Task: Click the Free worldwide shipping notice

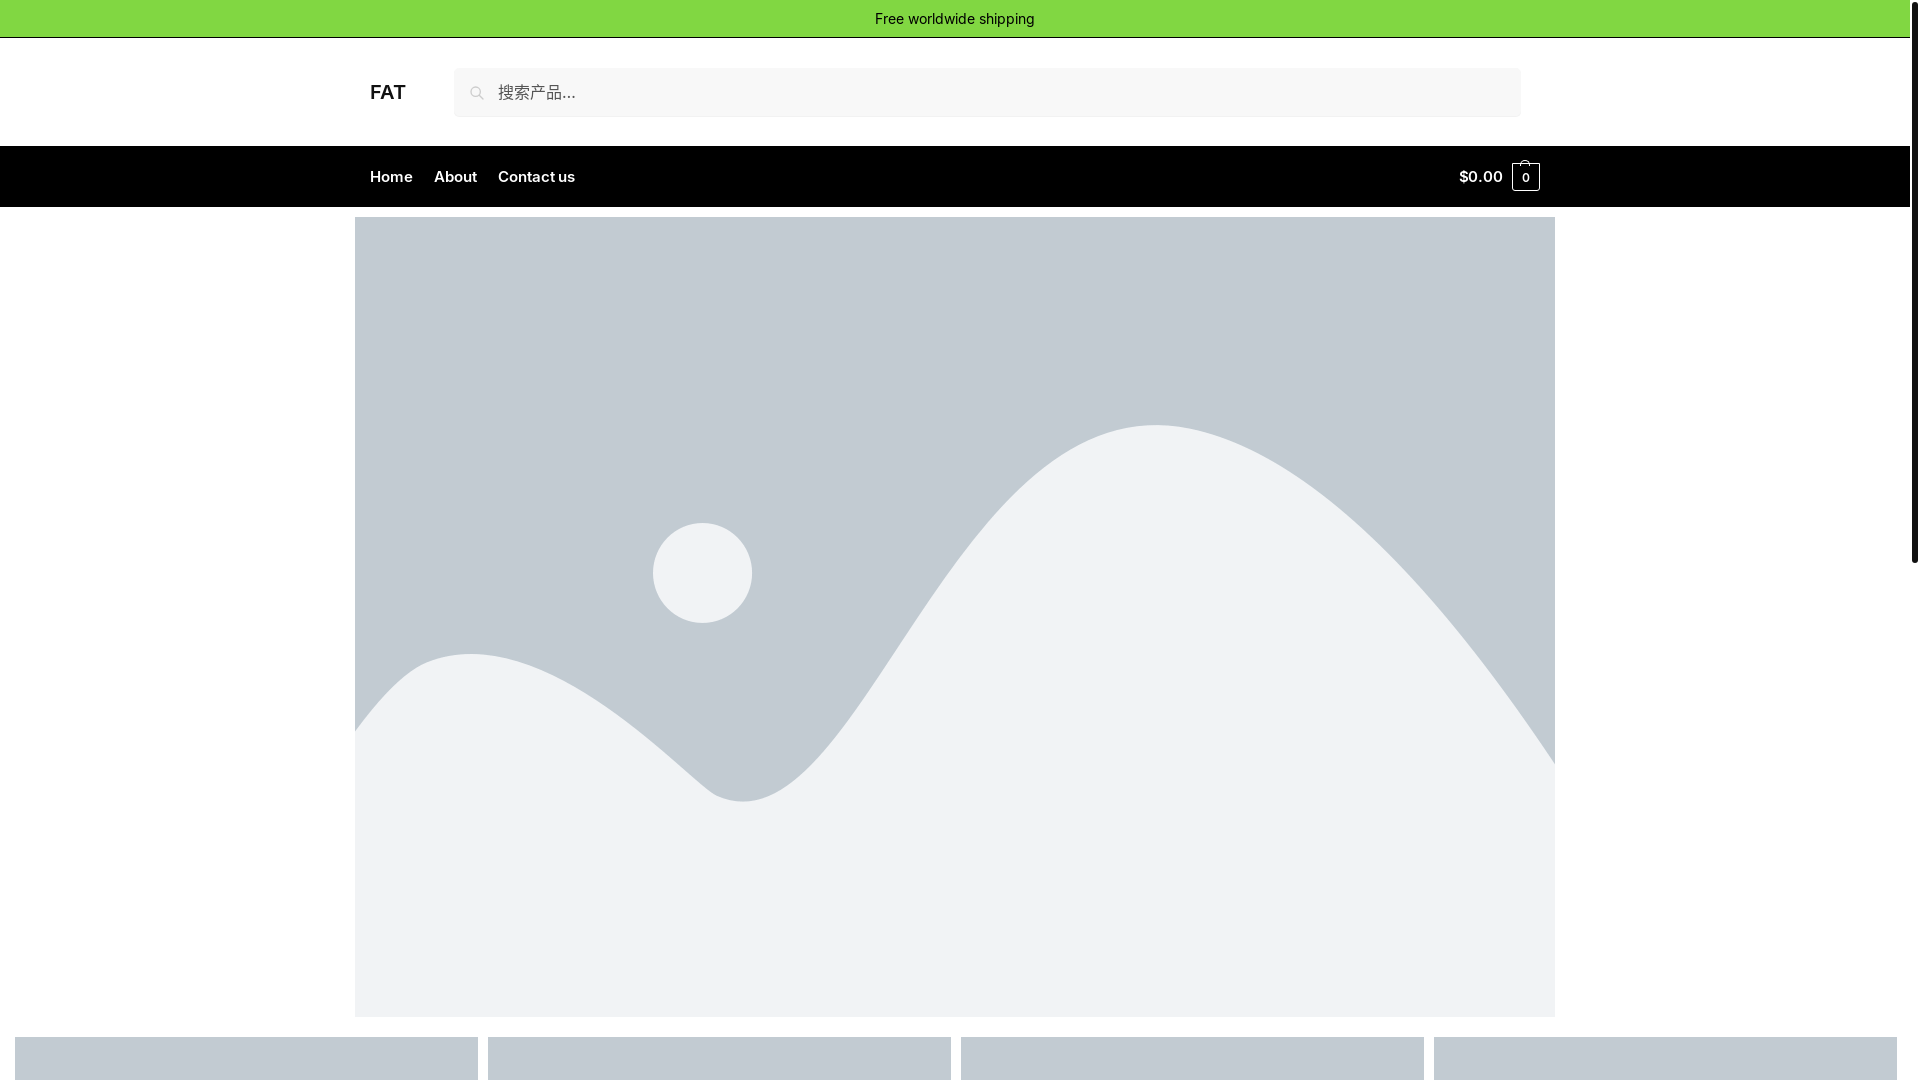Action: click(954, 19)
